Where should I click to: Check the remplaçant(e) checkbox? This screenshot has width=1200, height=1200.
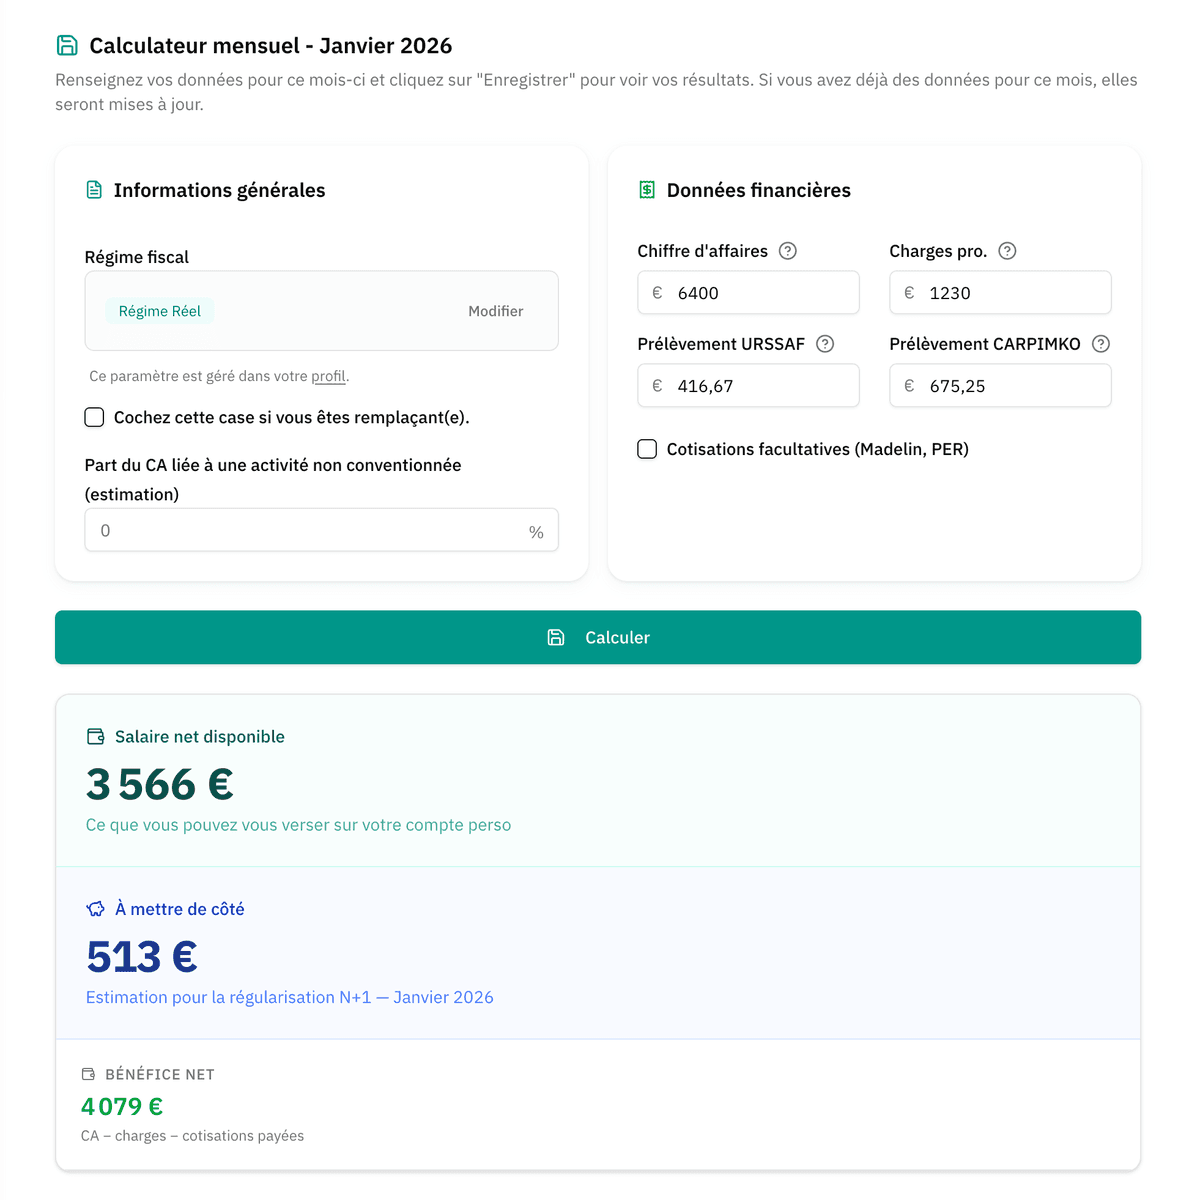pyautogui.click(x=94, y=417)
